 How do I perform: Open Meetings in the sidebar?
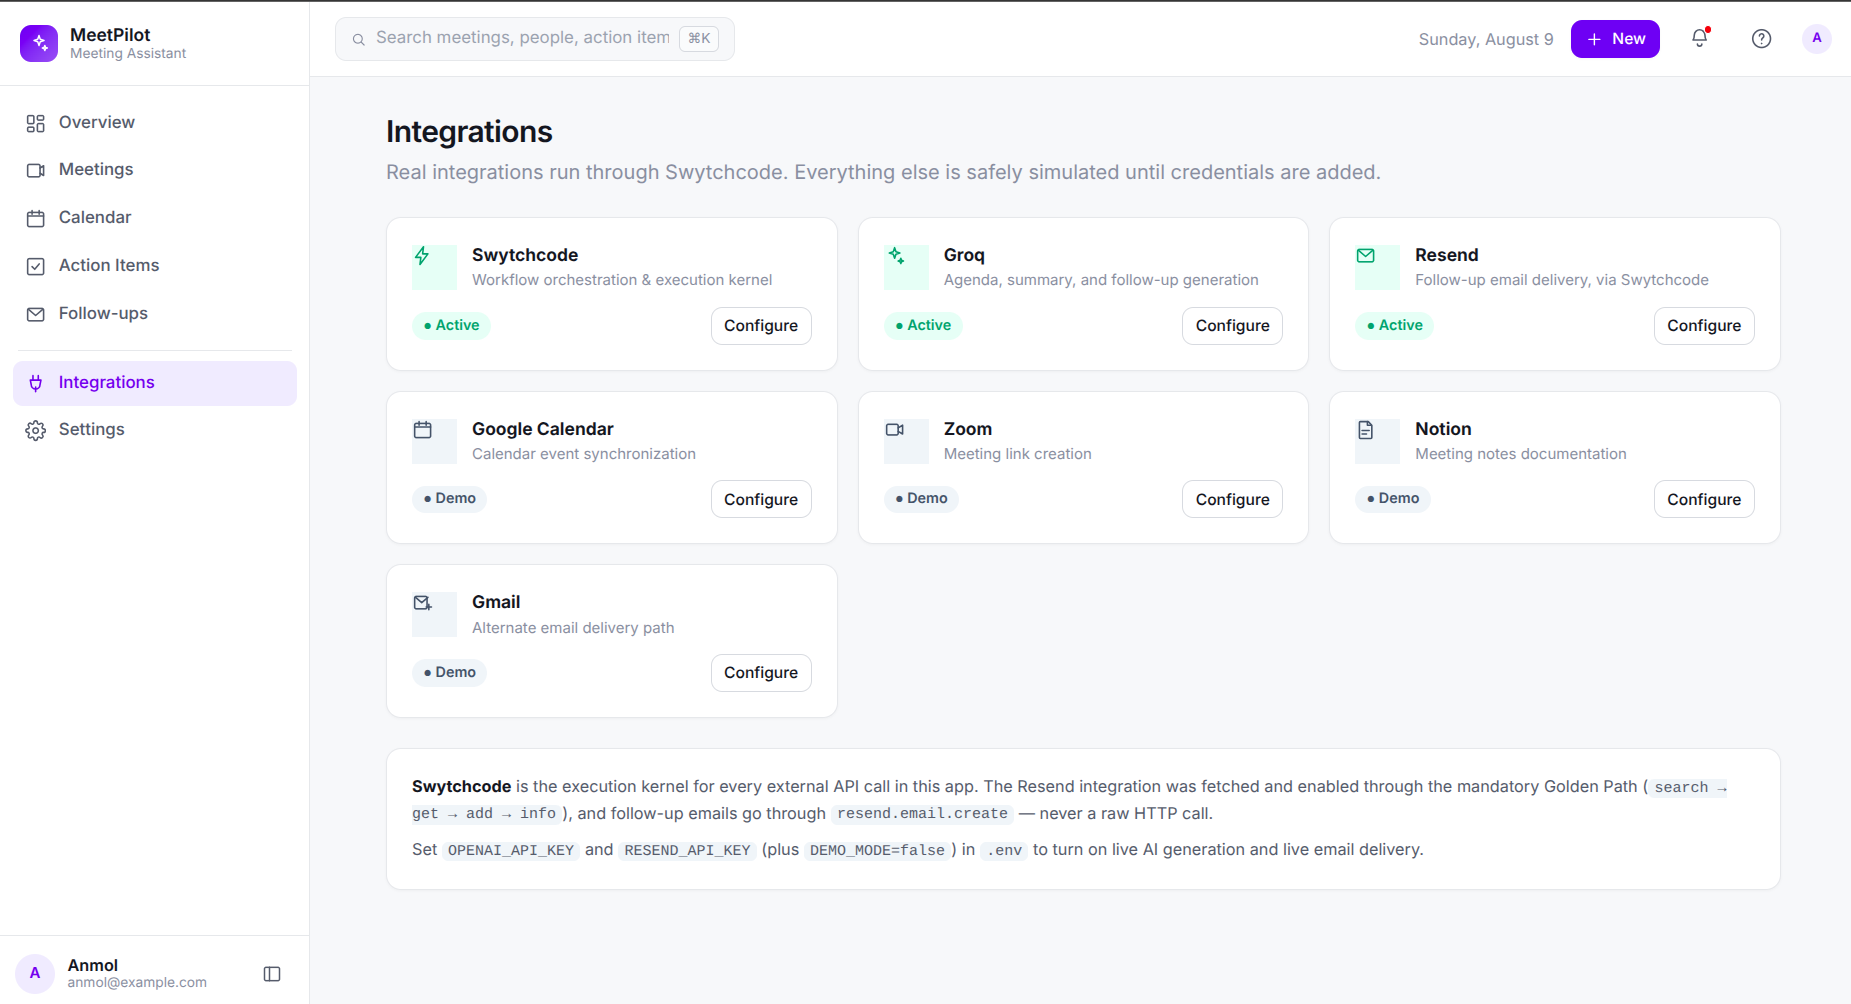click(155, 169)
